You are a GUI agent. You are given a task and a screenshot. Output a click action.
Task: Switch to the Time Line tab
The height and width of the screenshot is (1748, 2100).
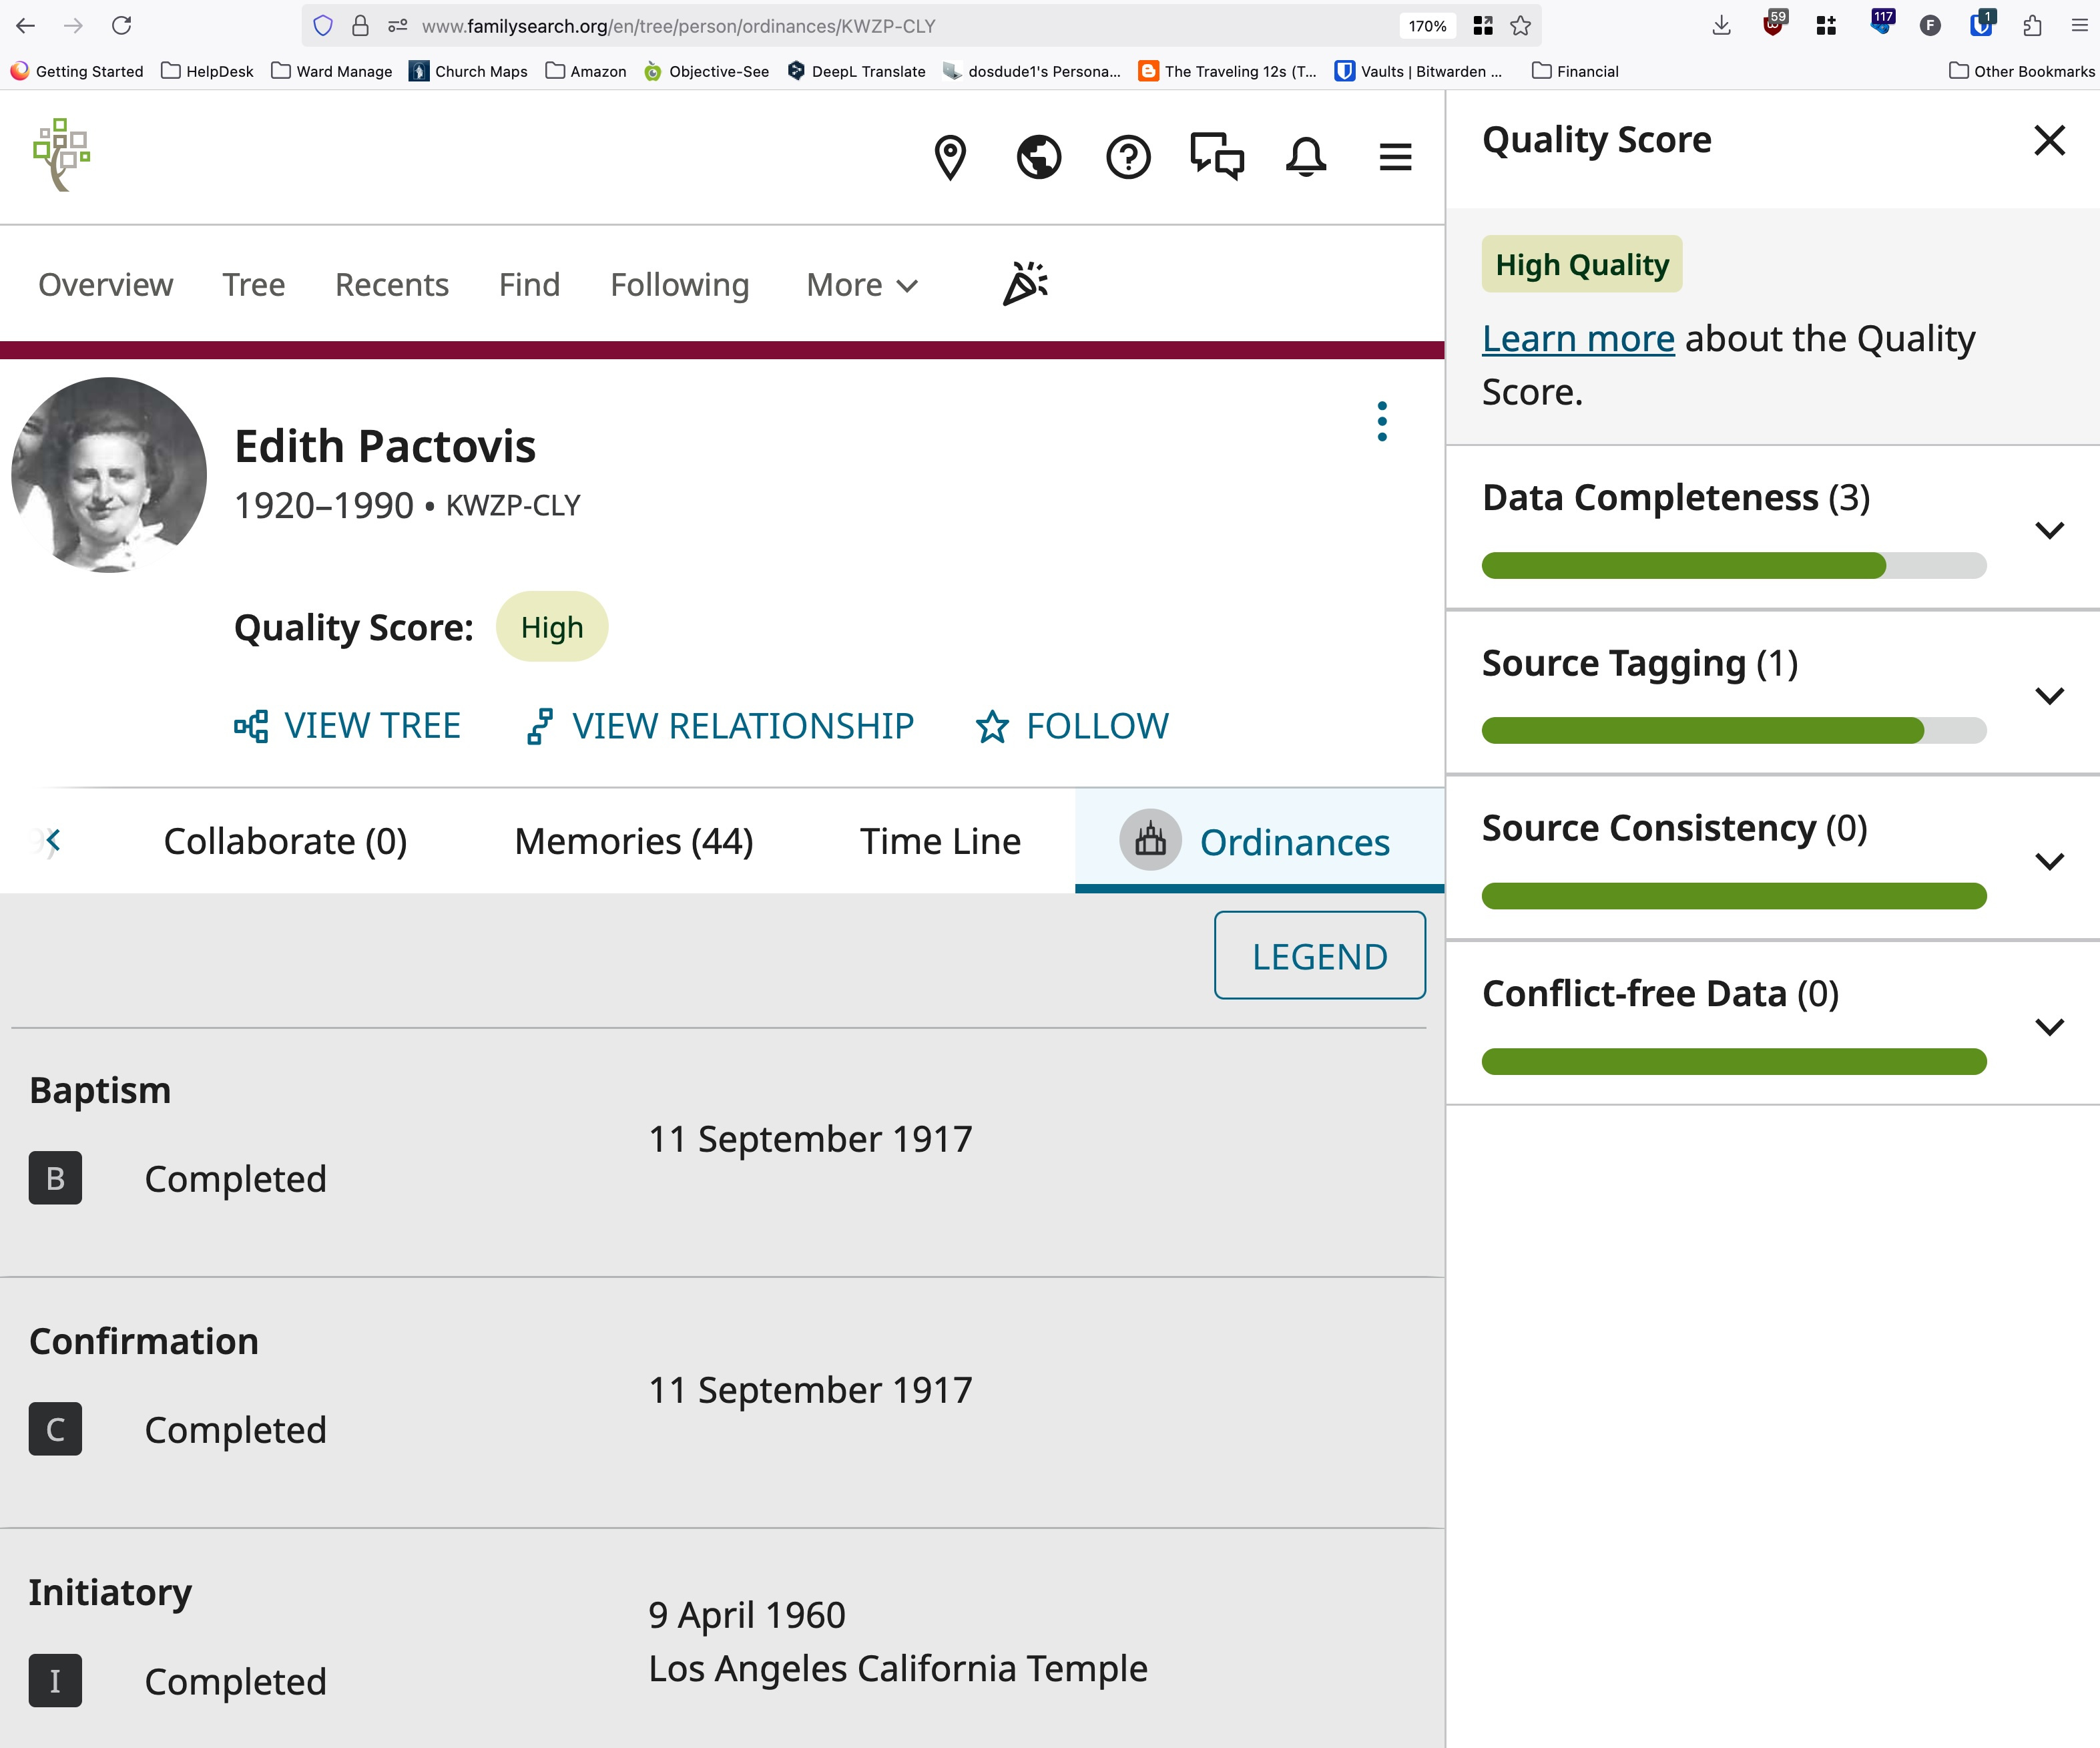pos(940,842)
